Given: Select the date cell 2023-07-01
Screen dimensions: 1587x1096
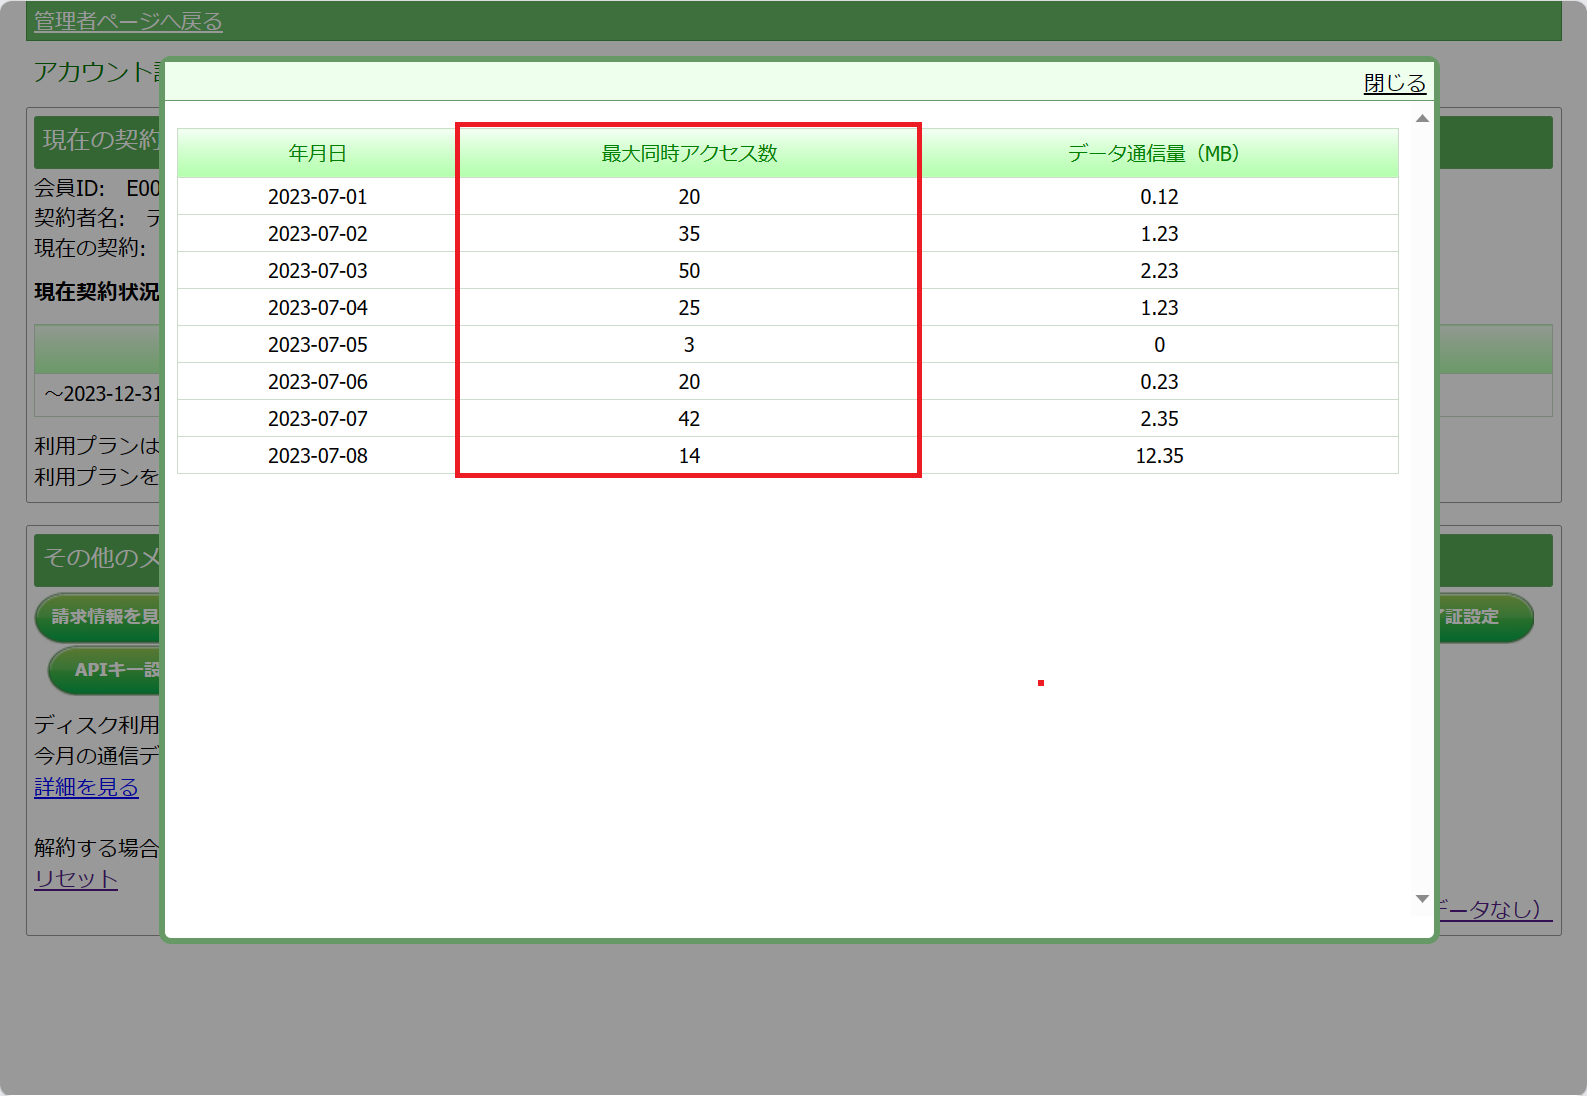Looking at the screenshot, I should (x=317, y=197).
